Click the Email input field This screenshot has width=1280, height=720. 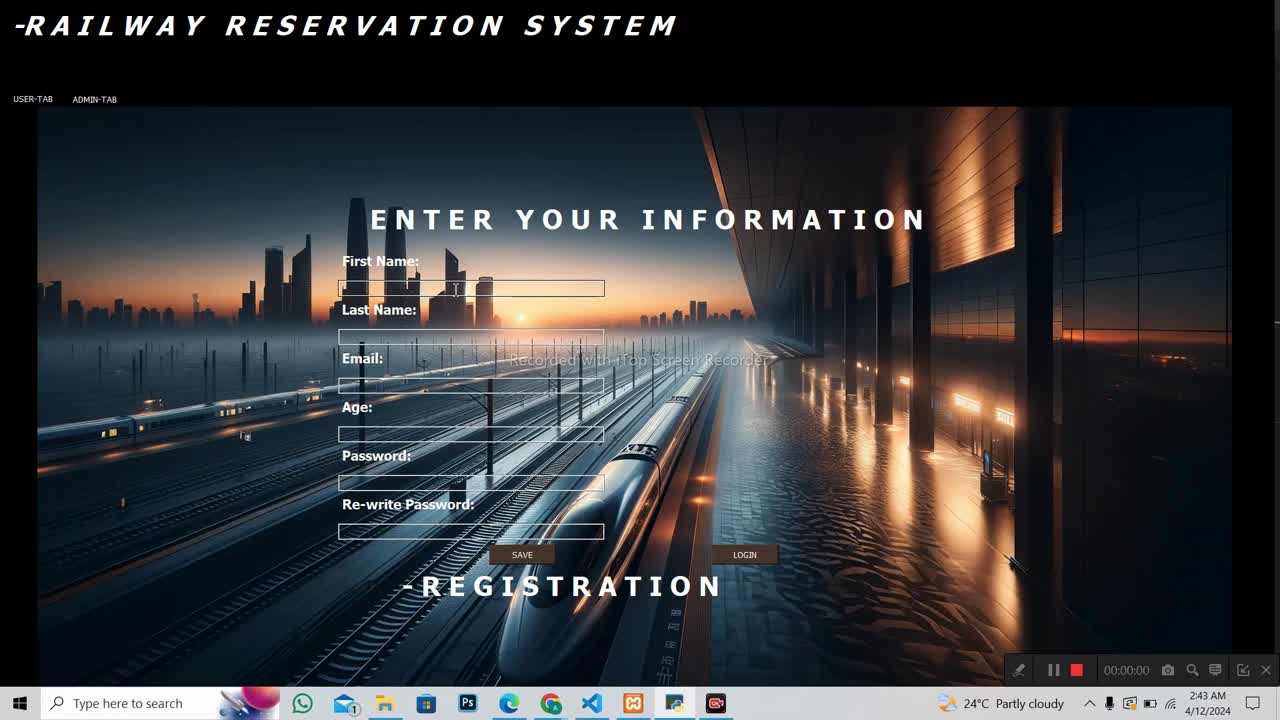(471, 385)
